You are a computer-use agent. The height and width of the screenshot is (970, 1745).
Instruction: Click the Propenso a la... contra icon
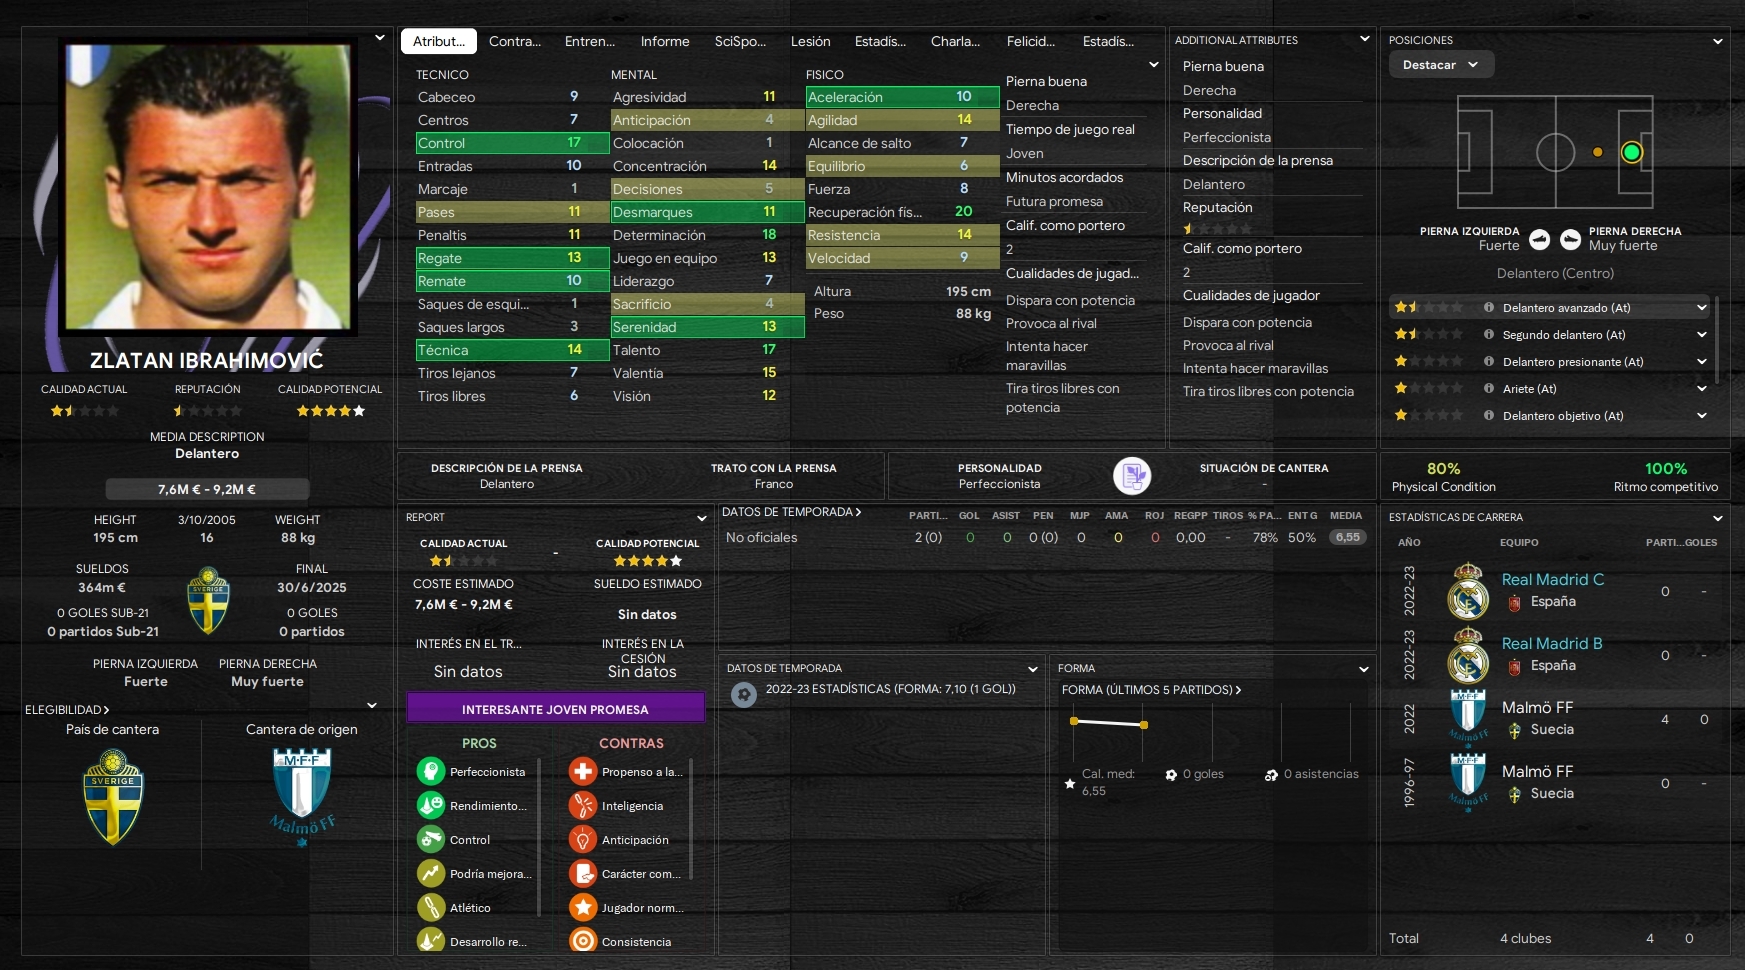(583, 771)
